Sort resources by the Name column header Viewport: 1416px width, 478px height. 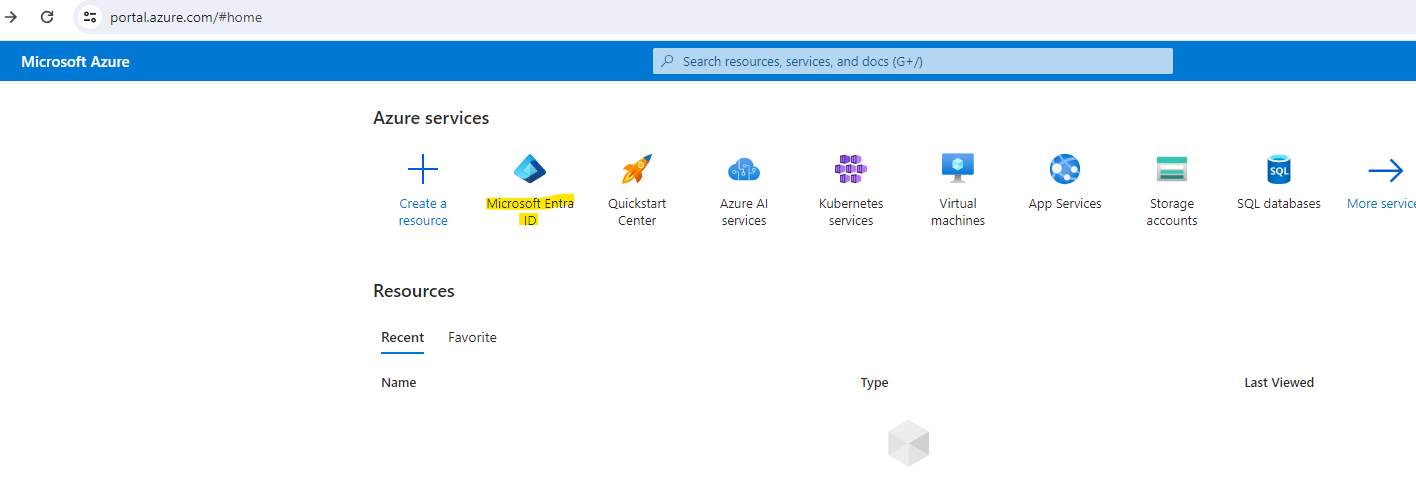[x=398, y=383]
